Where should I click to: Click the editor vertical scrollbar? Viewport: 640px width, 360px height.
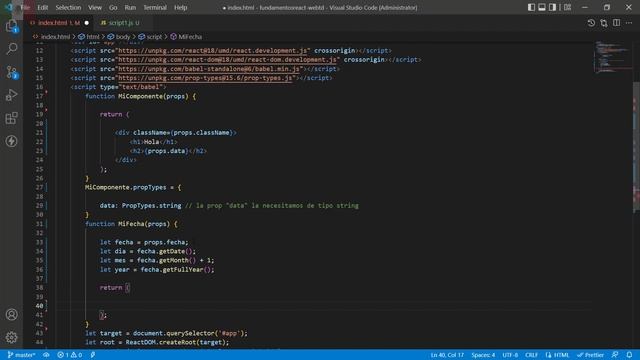coord(636,147)
